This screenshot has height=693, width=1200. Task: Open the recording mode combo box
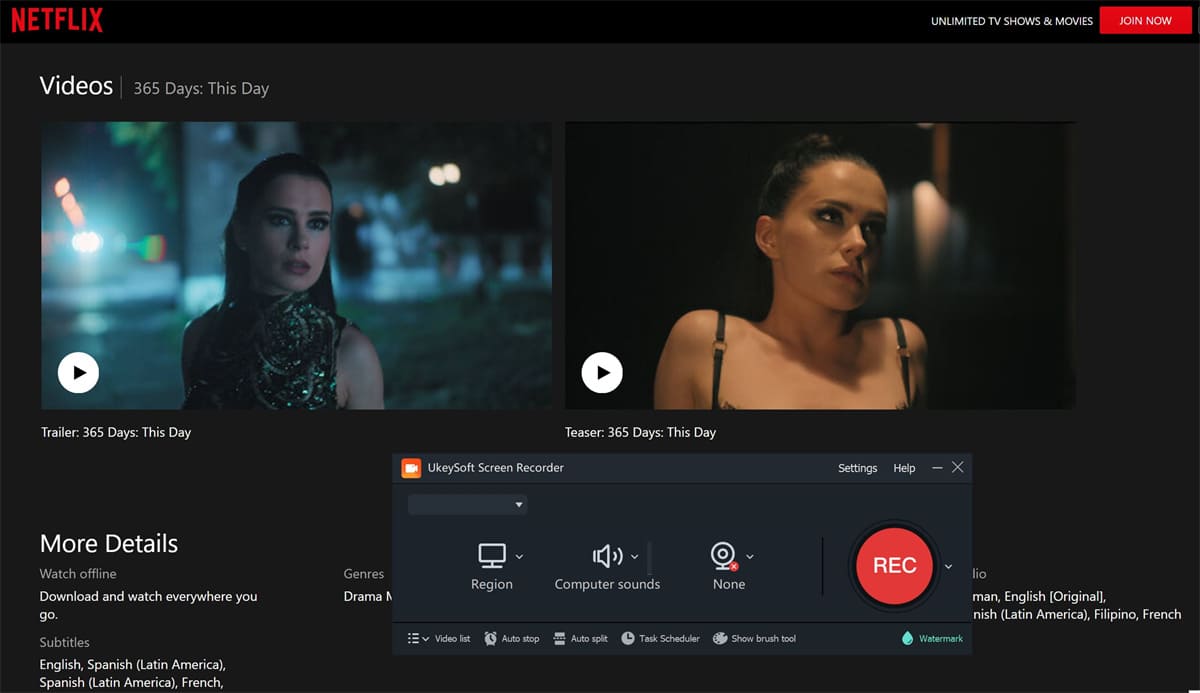[467, 504]
